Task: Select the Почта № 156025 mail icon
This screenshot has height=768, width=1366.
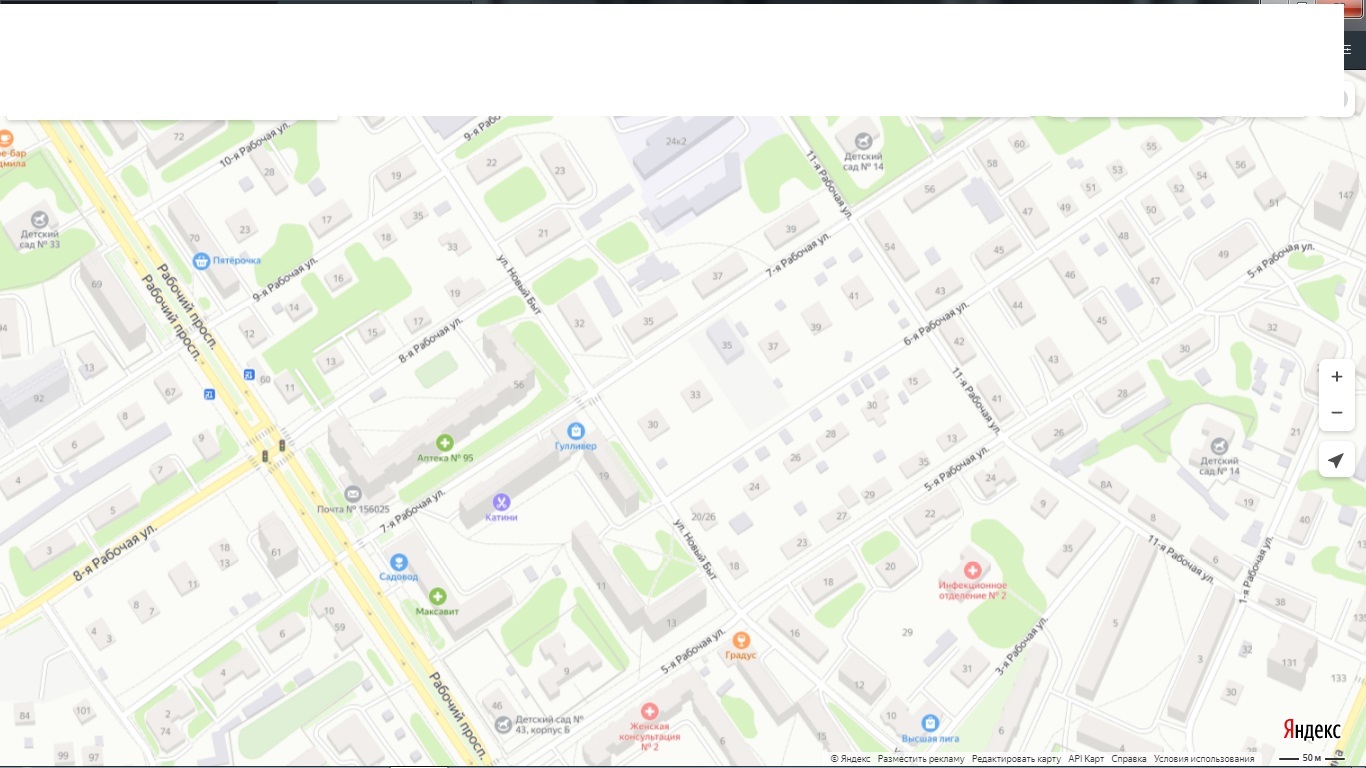Action: pyautogui.click(x=352, y=494)
